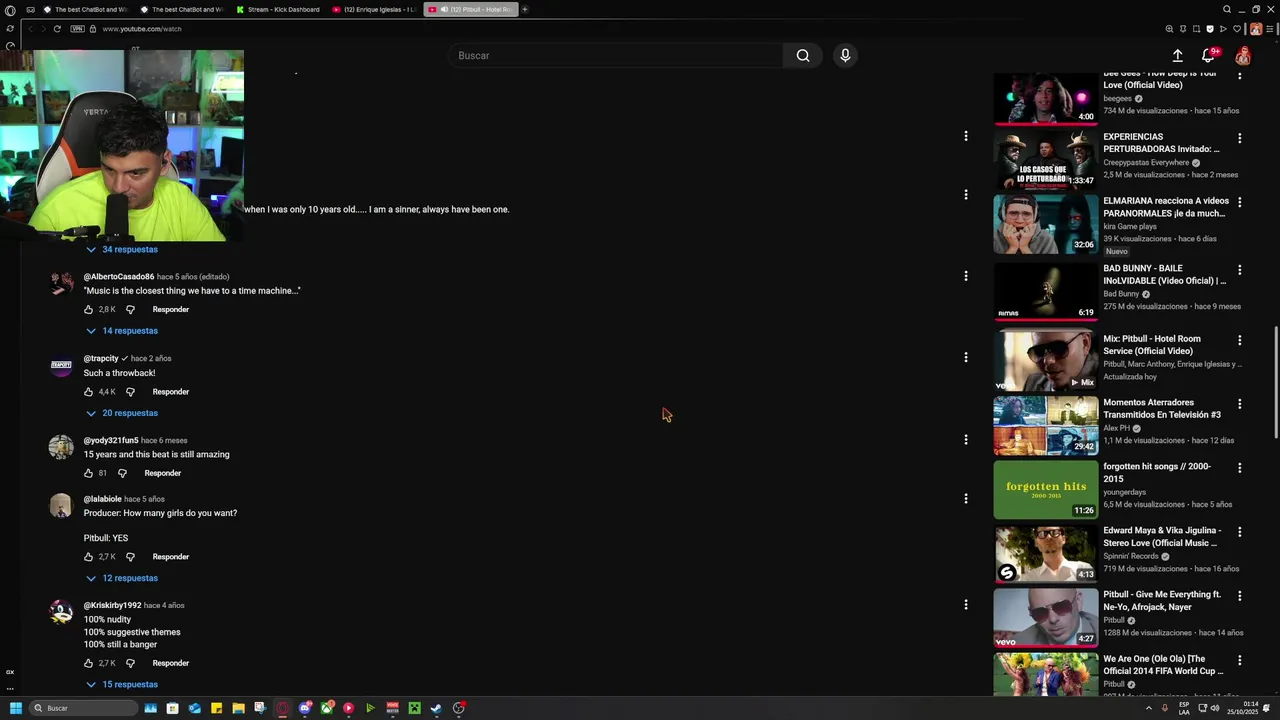Open ELMARIANA reacciona video thumbnail
Image resolution: width=1280 pixels, height=720 pixels.
click(1045, 224)
